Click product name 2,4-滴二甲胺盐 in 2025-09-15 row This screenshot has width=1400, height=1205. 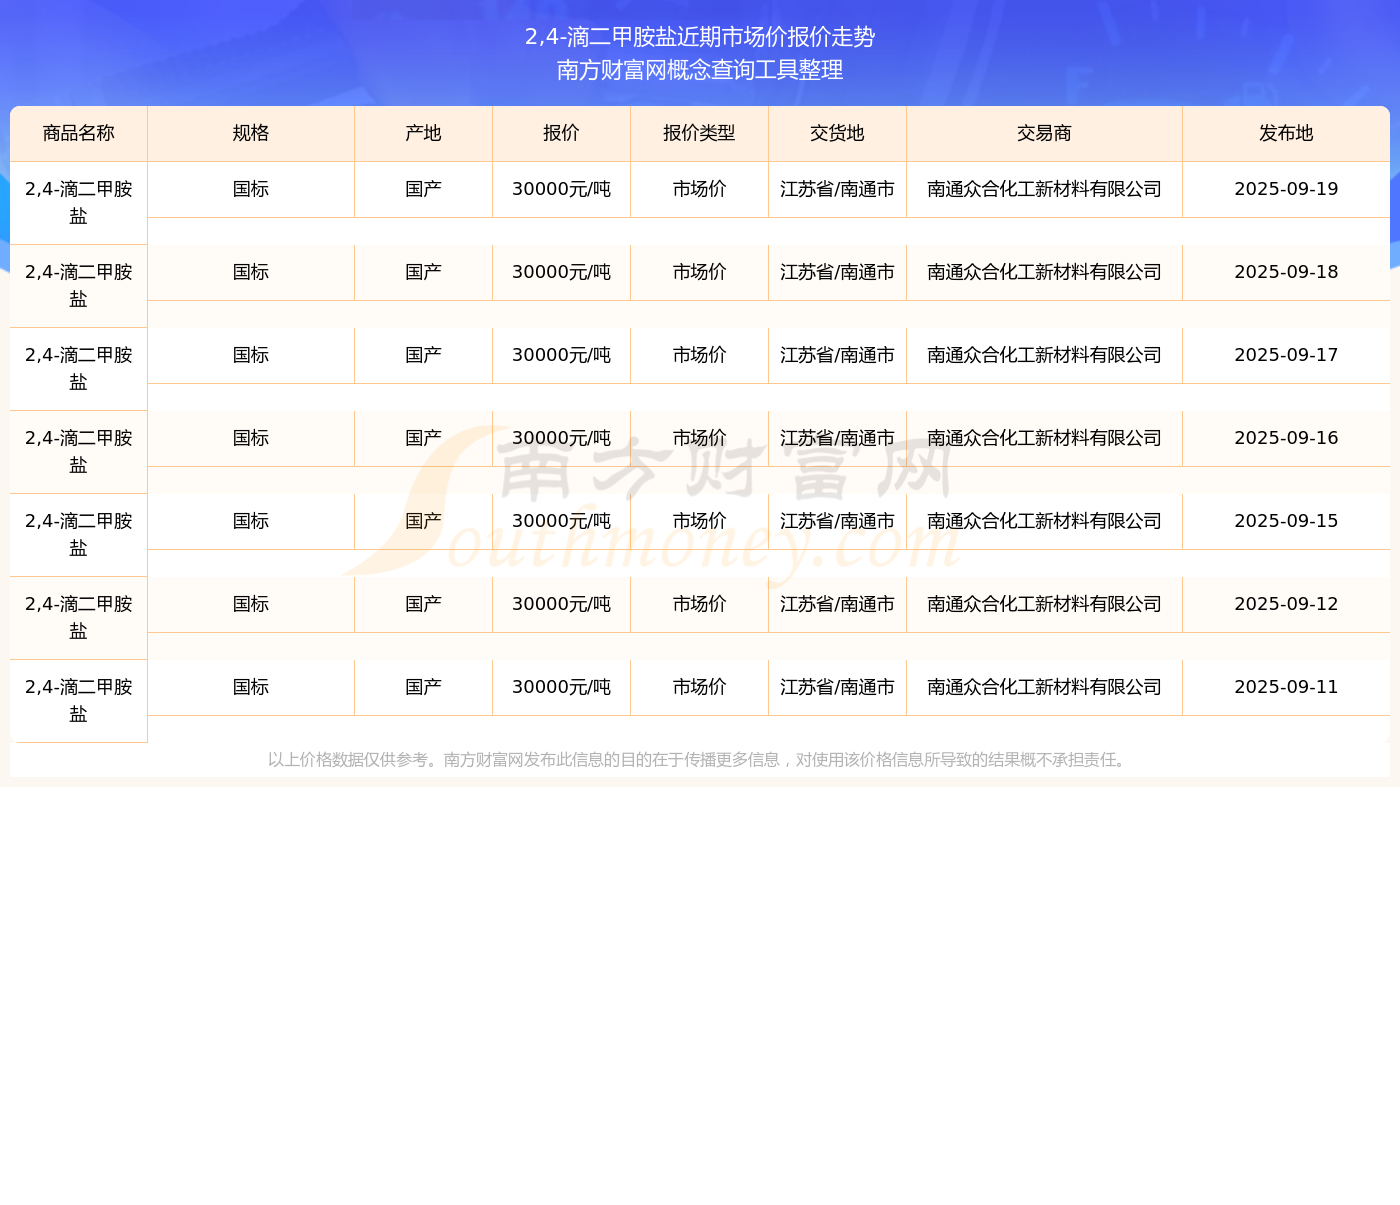79,534
